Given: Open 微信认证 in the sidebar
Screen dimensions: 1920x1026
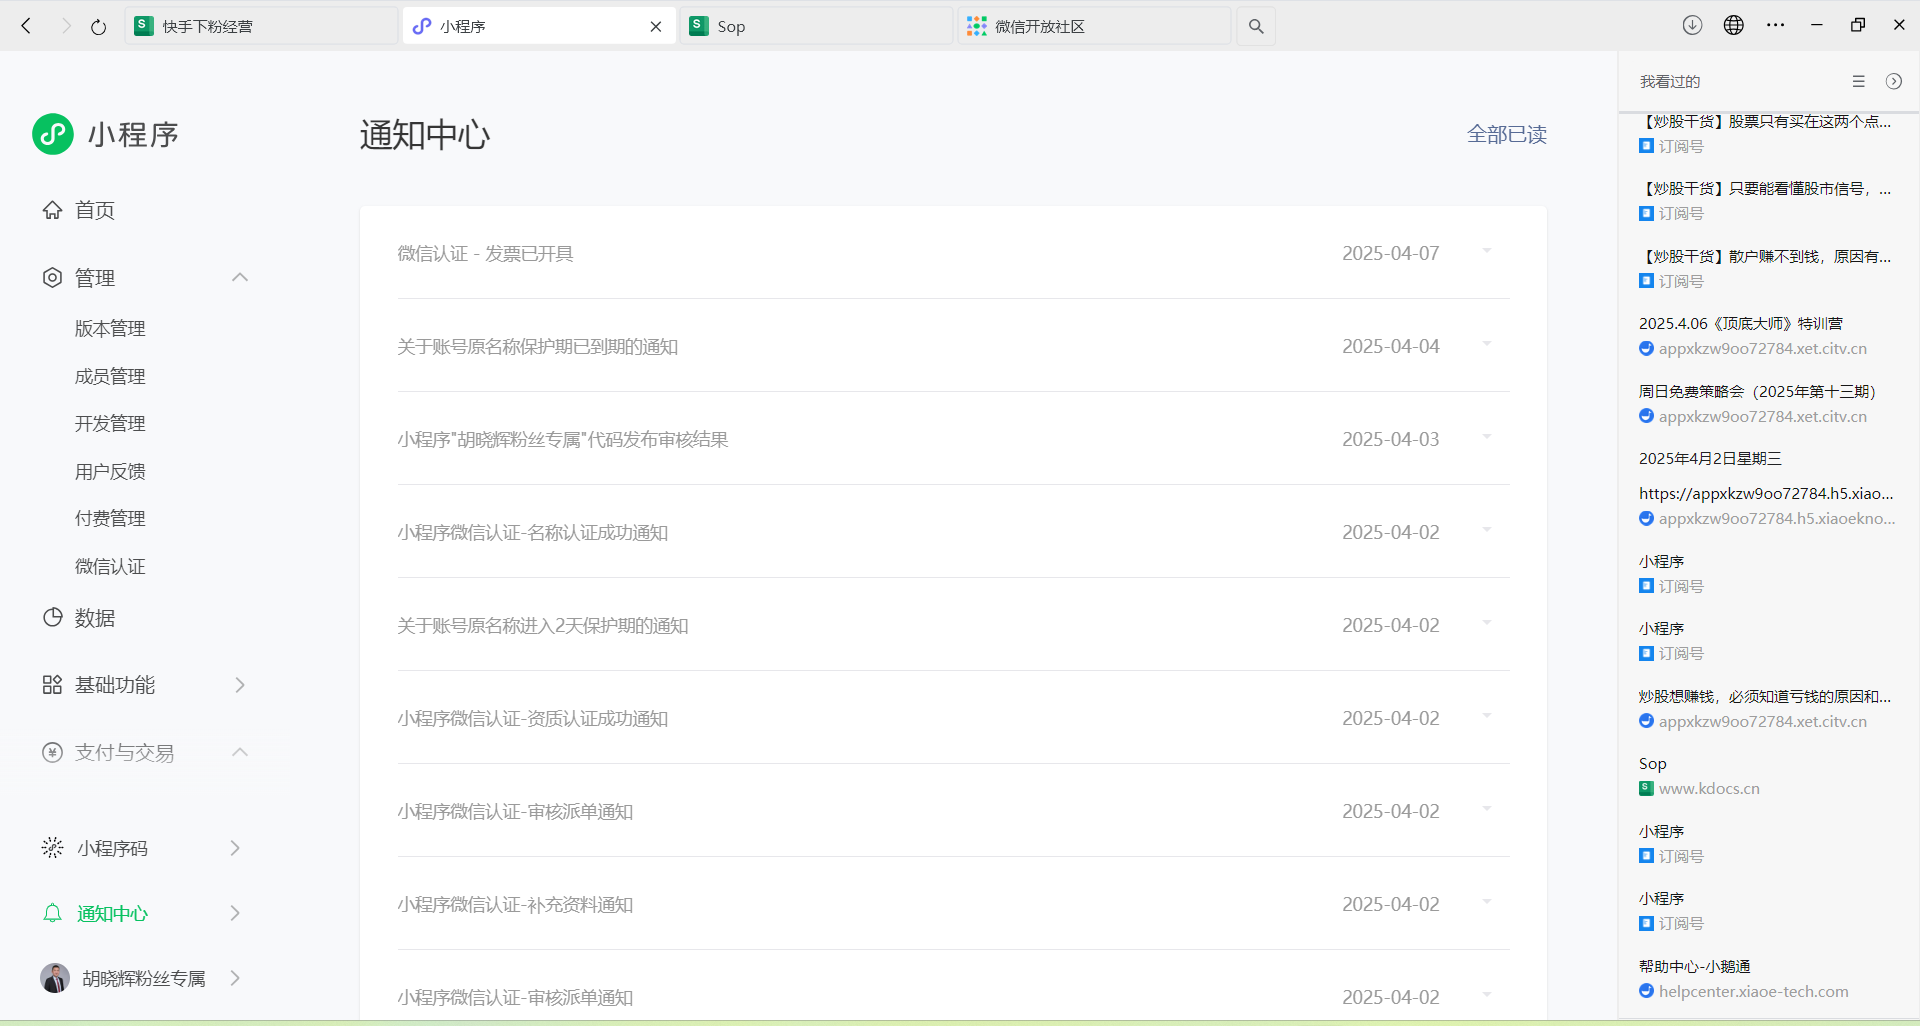Looking at the screenshot, I should (110, 567).
